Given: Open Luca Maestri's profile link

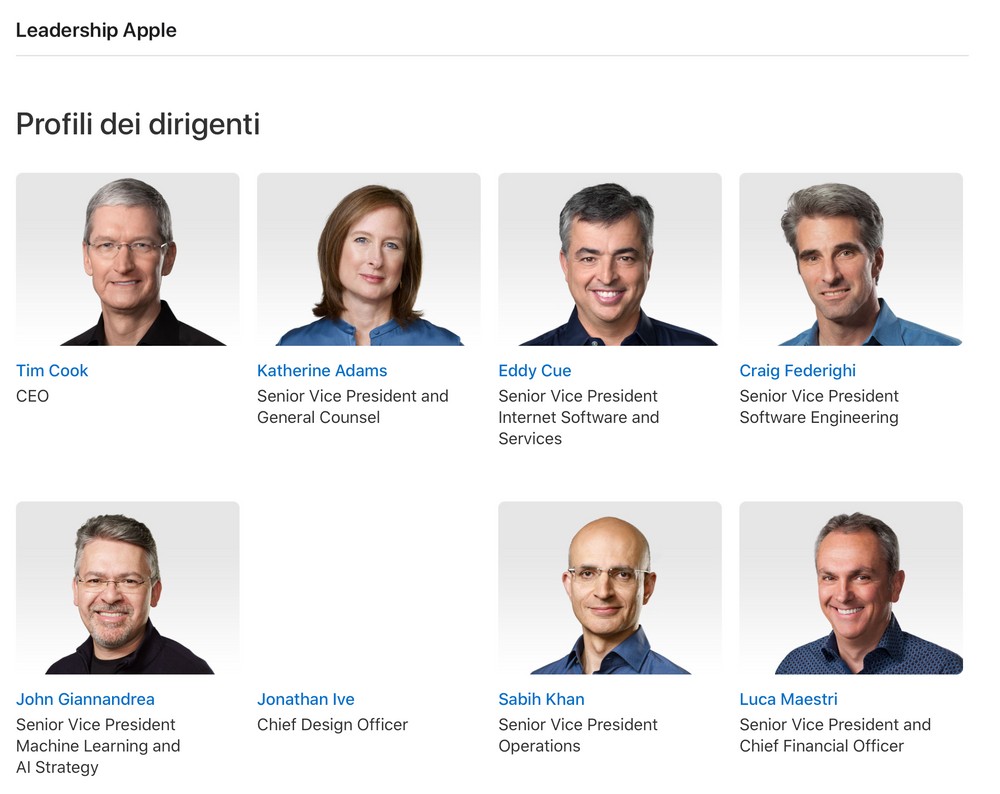Looking at the screenshot, I should coord(788,699).
